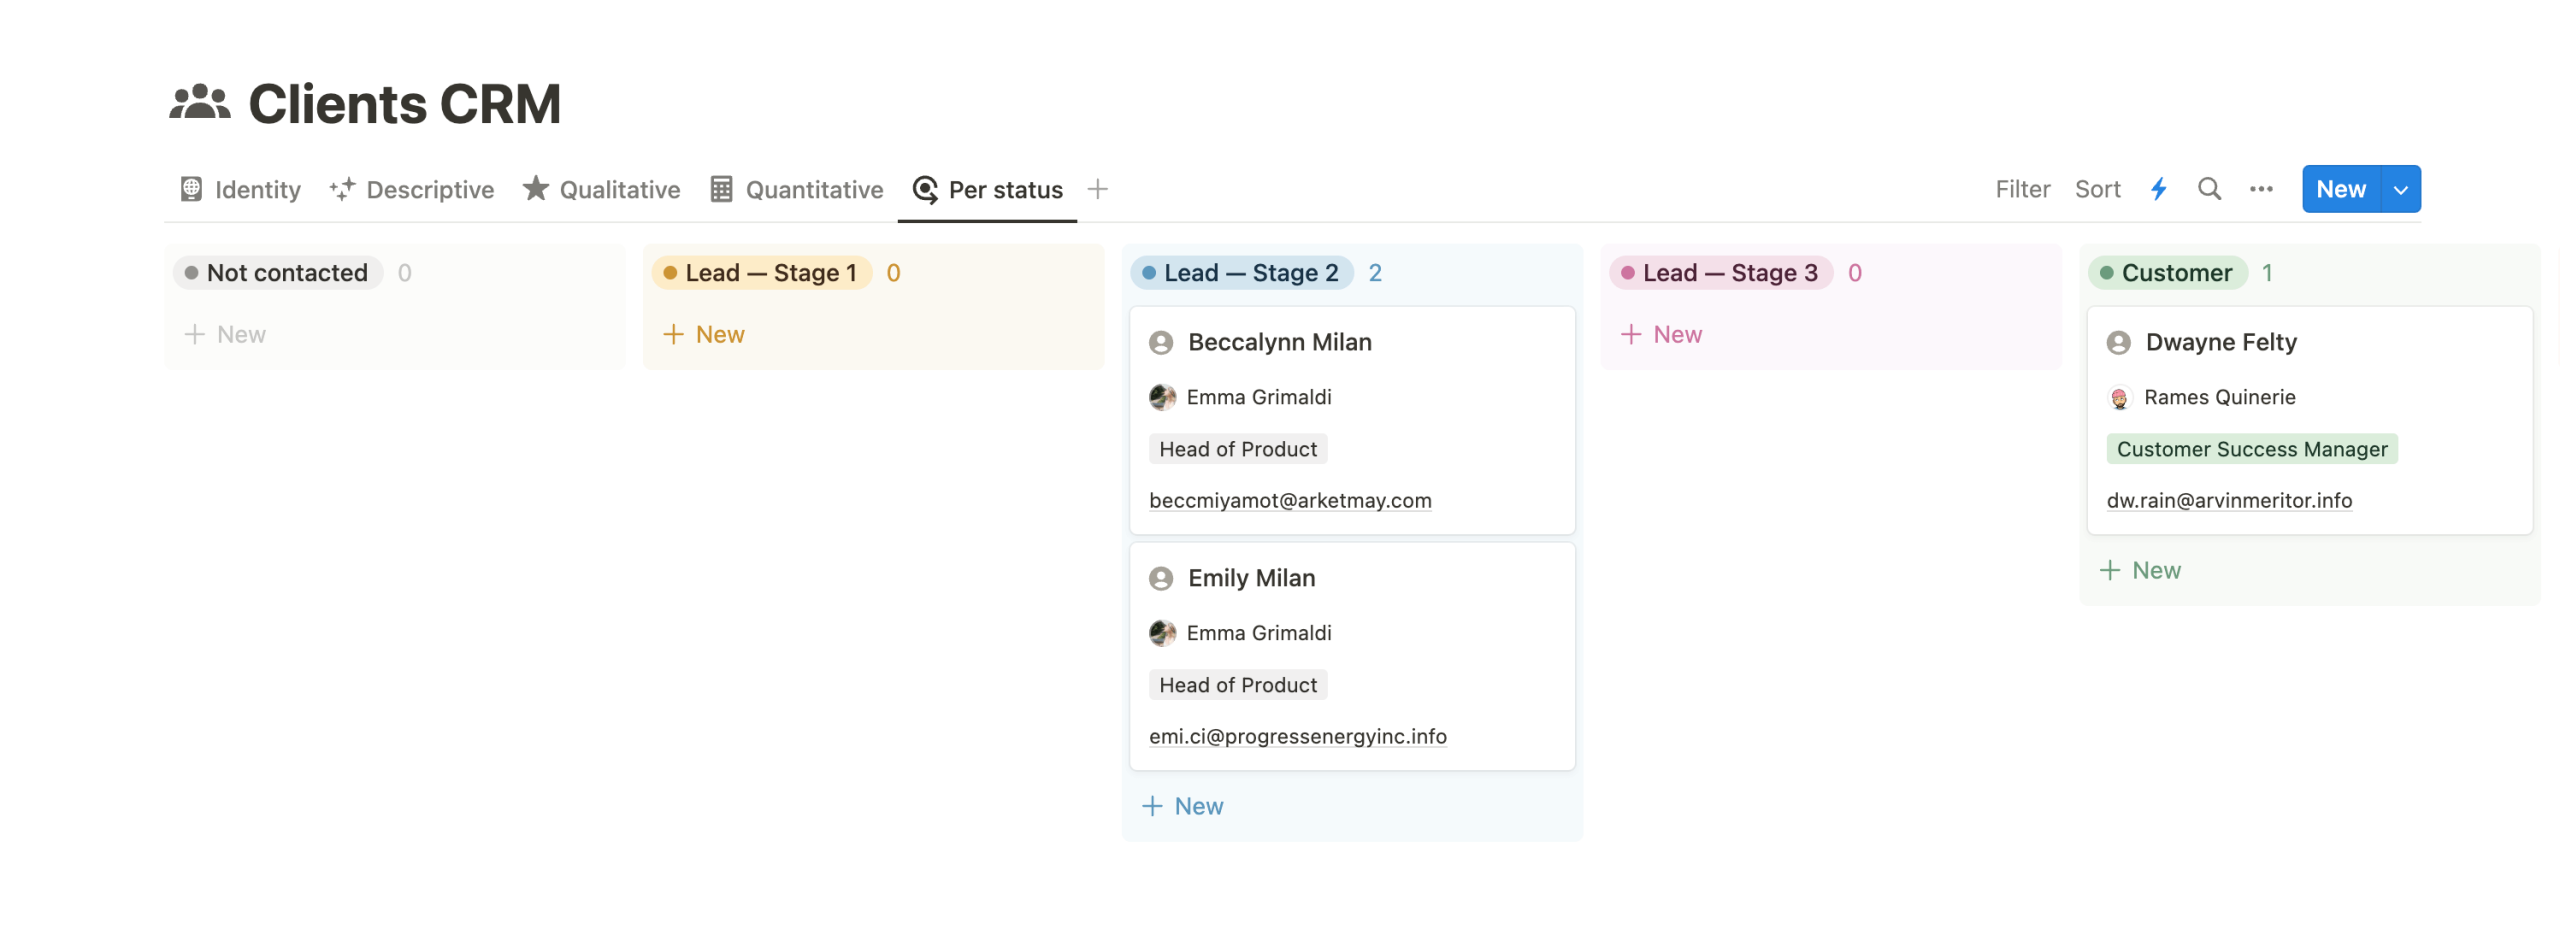Switch to the Identity view tab
Screen dimensions: 2560x947
click(240, 189)
